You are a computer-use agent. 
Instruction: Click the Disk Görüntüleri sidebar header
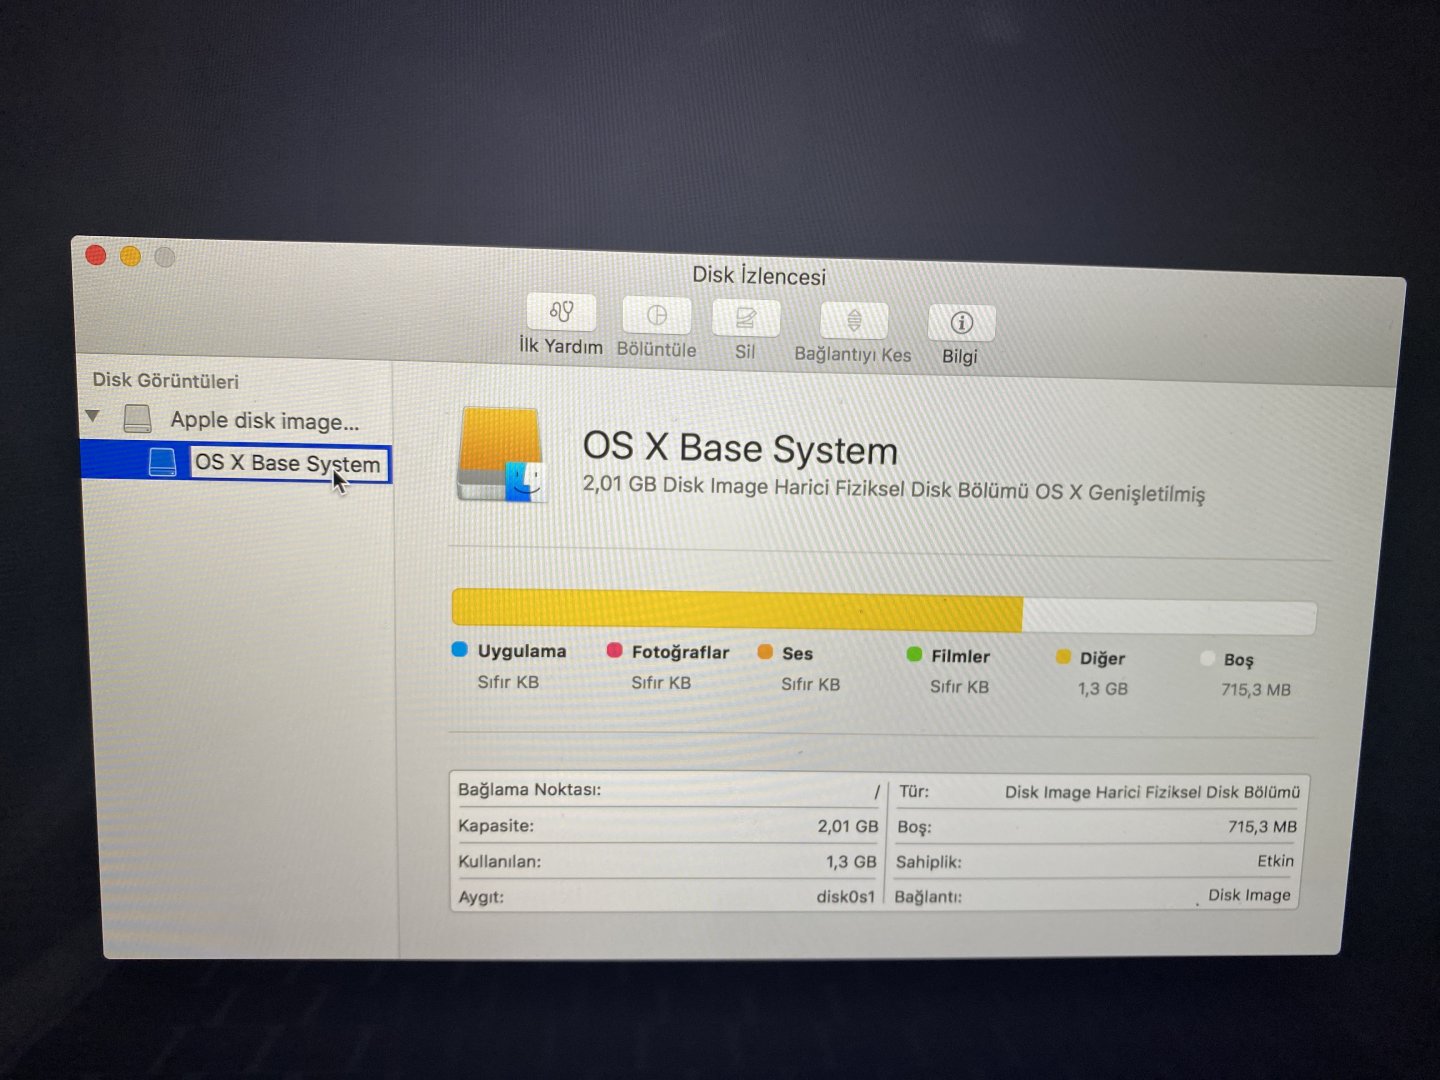166,381
